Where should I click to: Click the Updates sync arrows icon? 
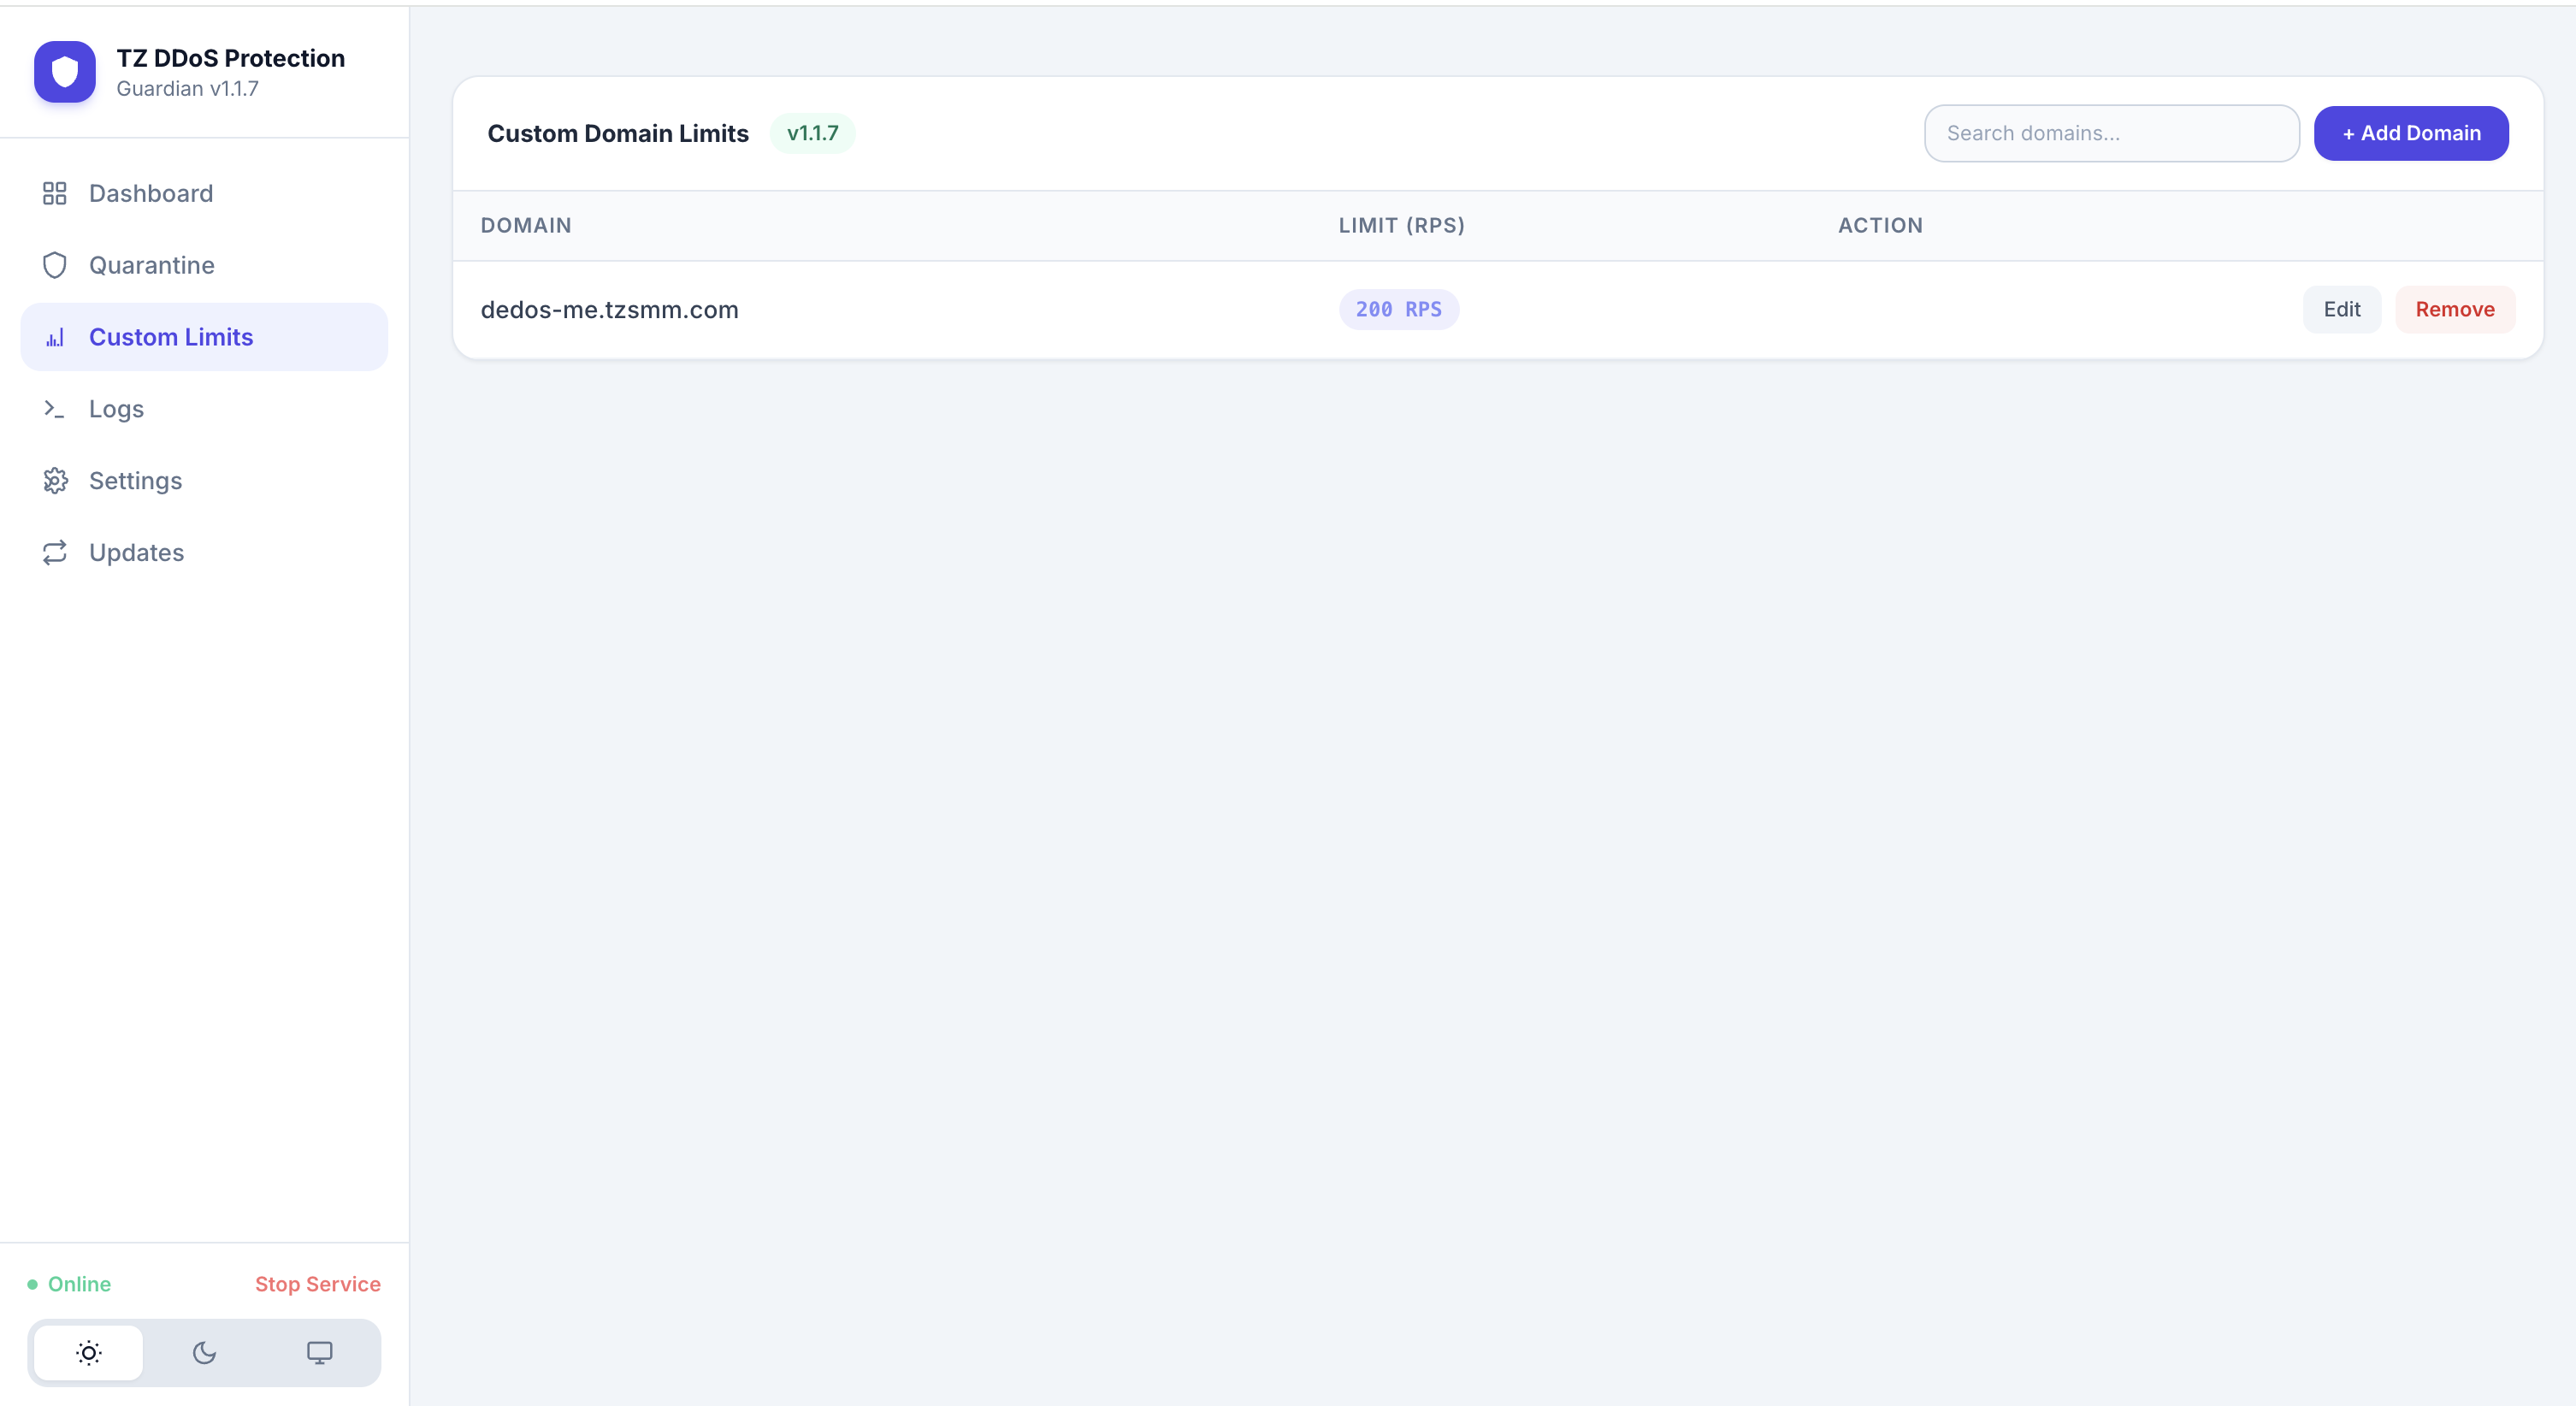click(55, 552)
